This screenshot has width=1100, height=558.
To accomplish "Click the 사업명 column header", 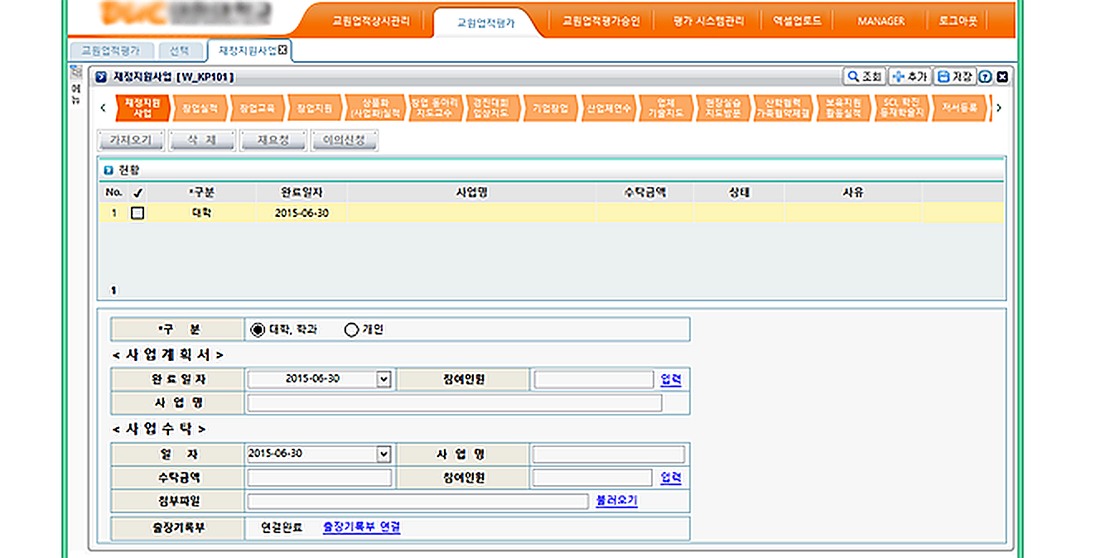I will 471,192.
